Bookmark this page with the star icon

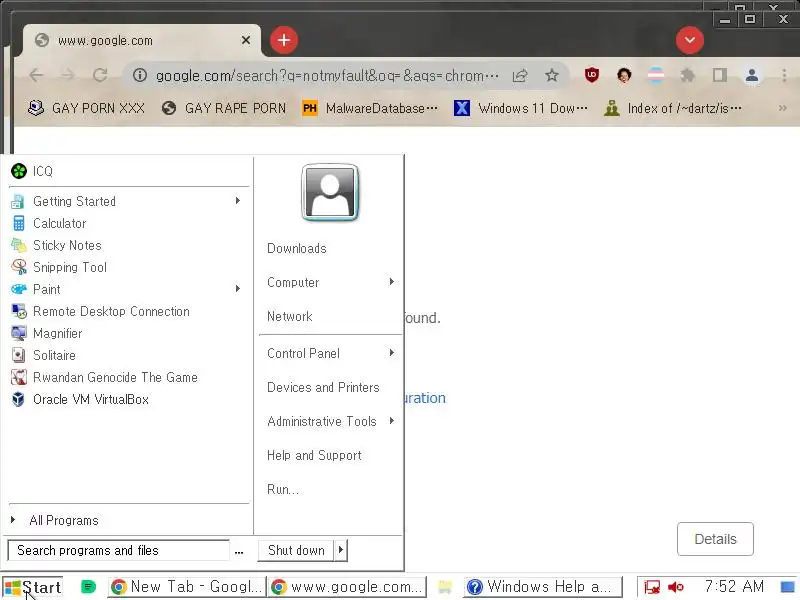pos(552,76)
